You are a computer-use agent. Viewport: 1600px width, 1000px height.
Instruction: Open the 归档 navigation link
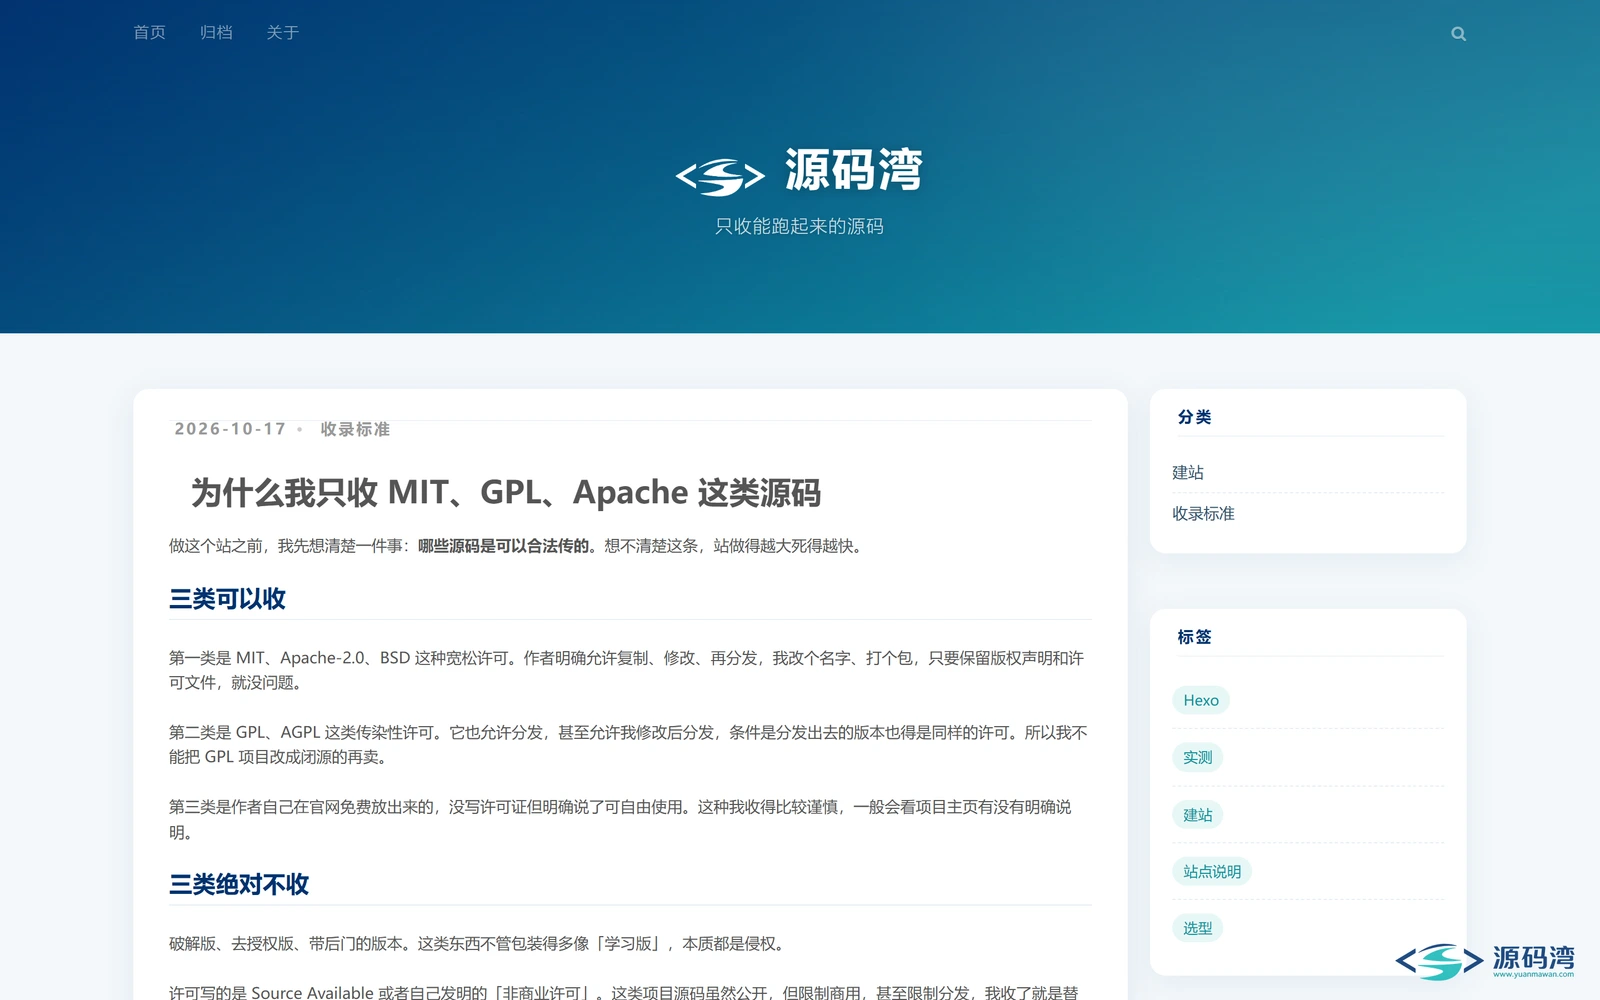pyautogui.click(x=216, y=33)
